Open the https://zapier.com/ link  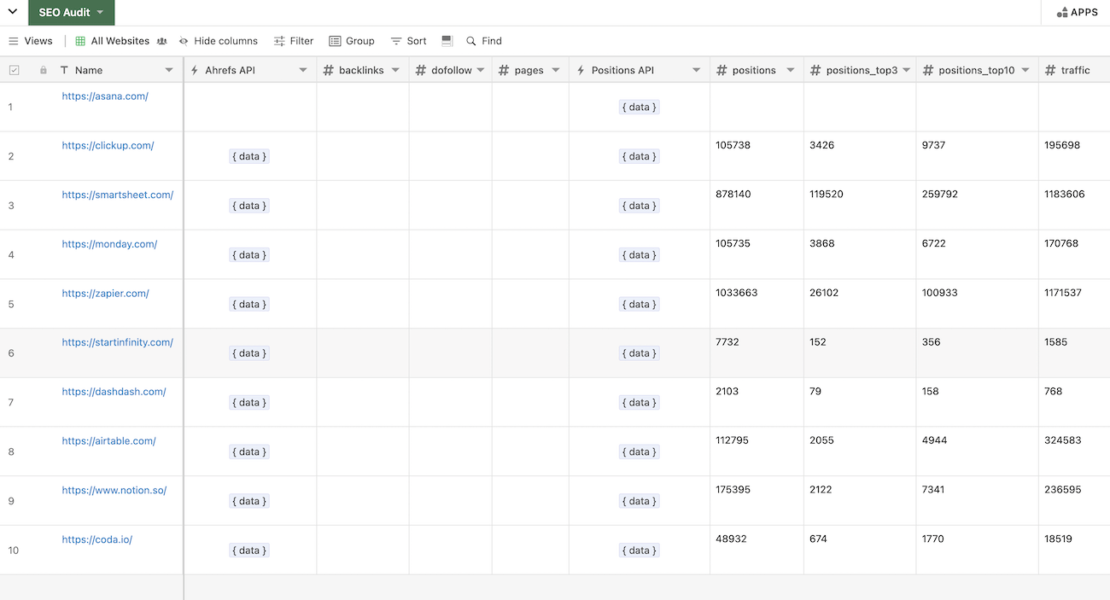pos(105,292)
